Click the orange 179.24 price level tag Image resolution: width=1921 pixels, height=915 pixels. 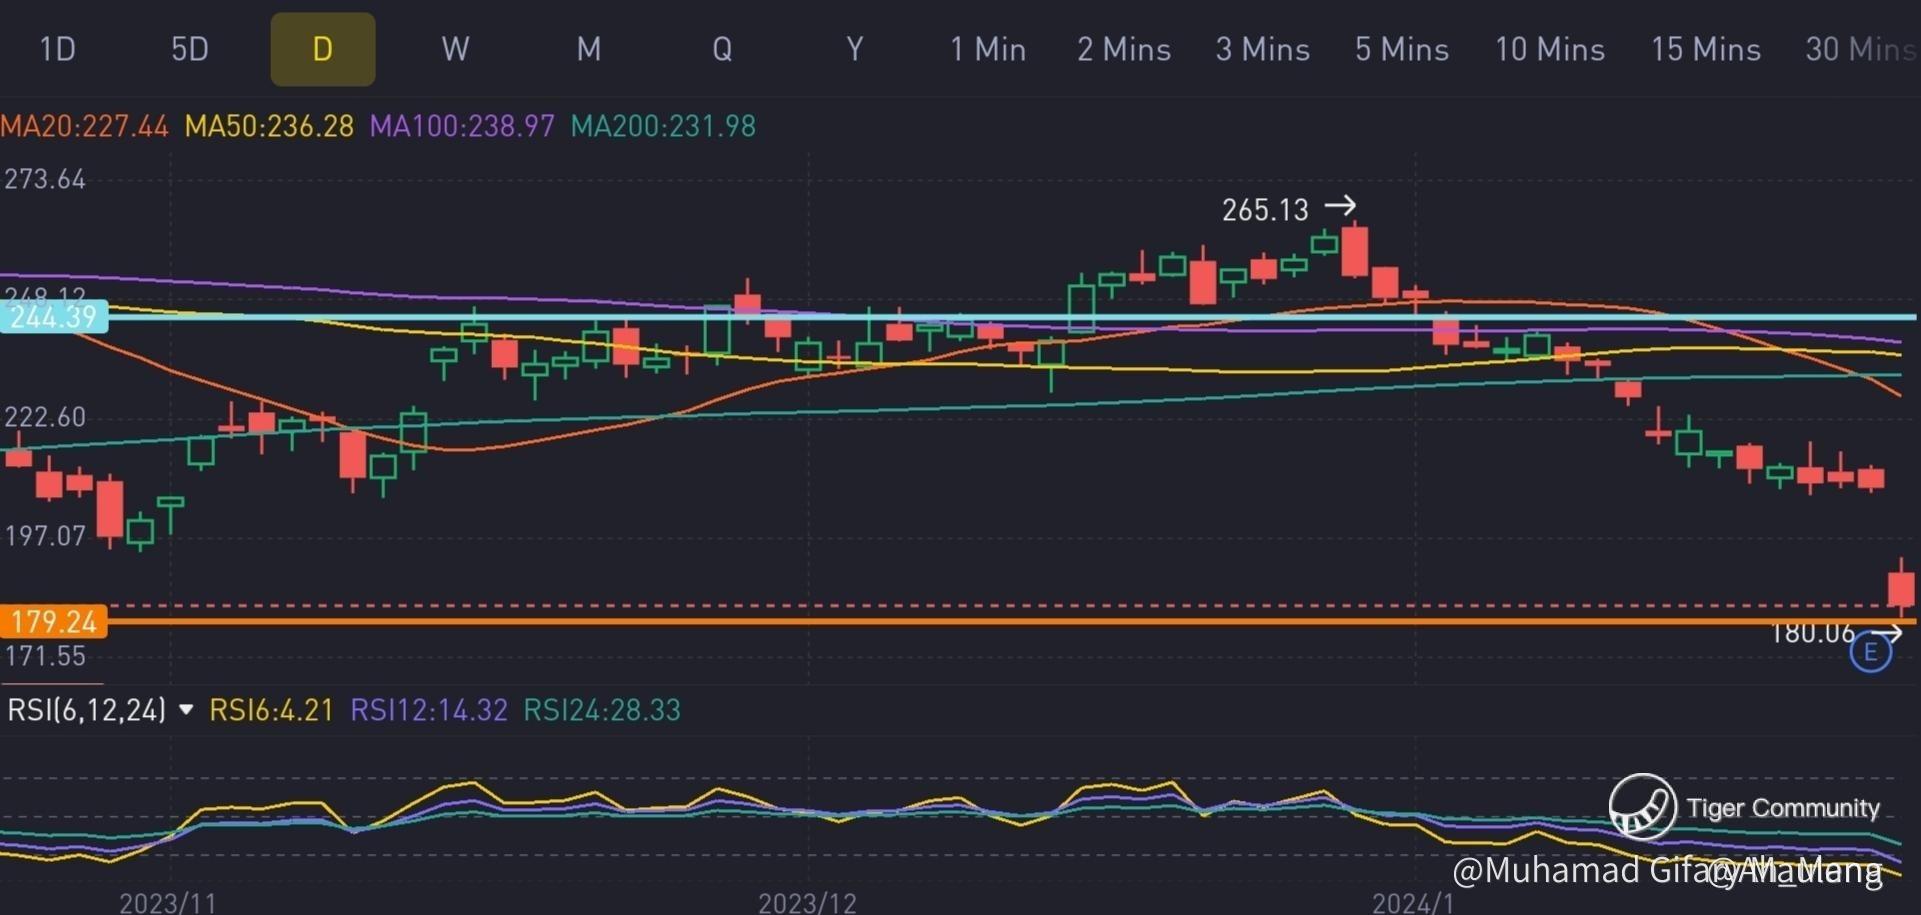pos(53,622)
